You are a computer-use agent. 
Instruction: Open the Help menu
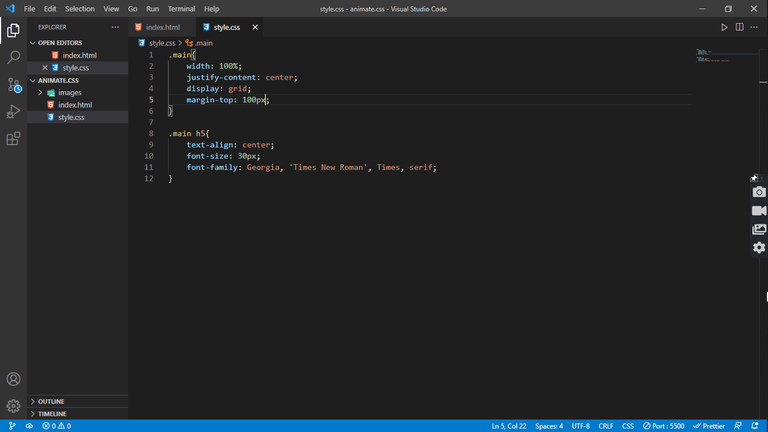coord(212,9)
